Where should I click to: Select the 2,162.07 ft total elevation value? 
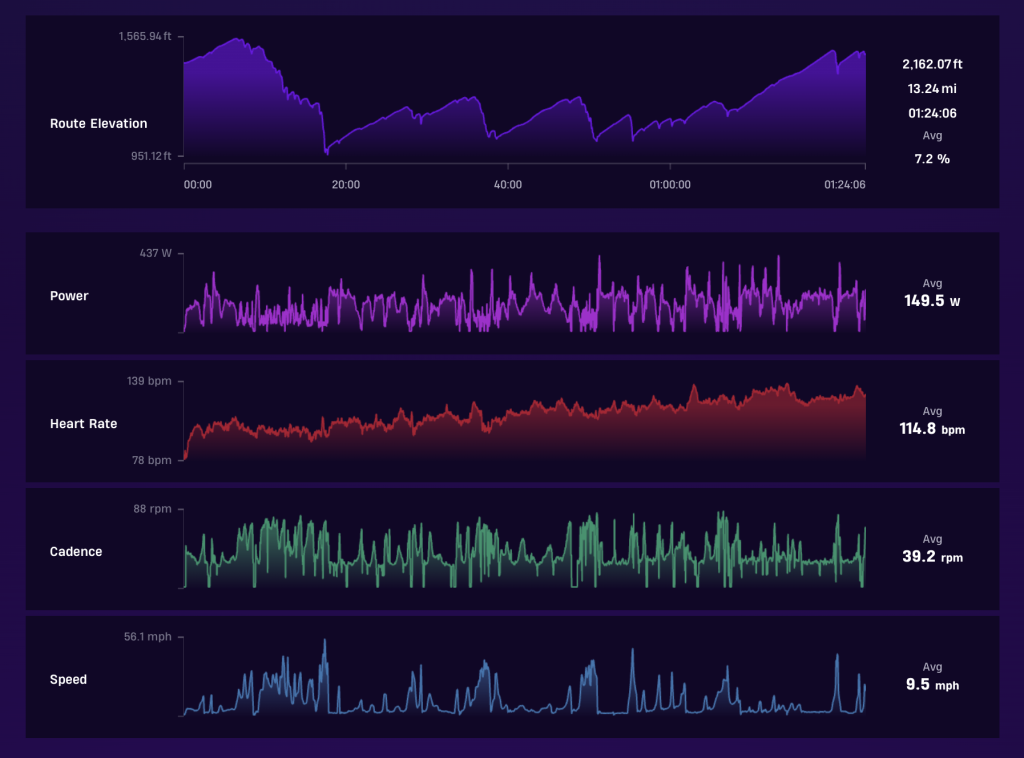click(932, 64)
